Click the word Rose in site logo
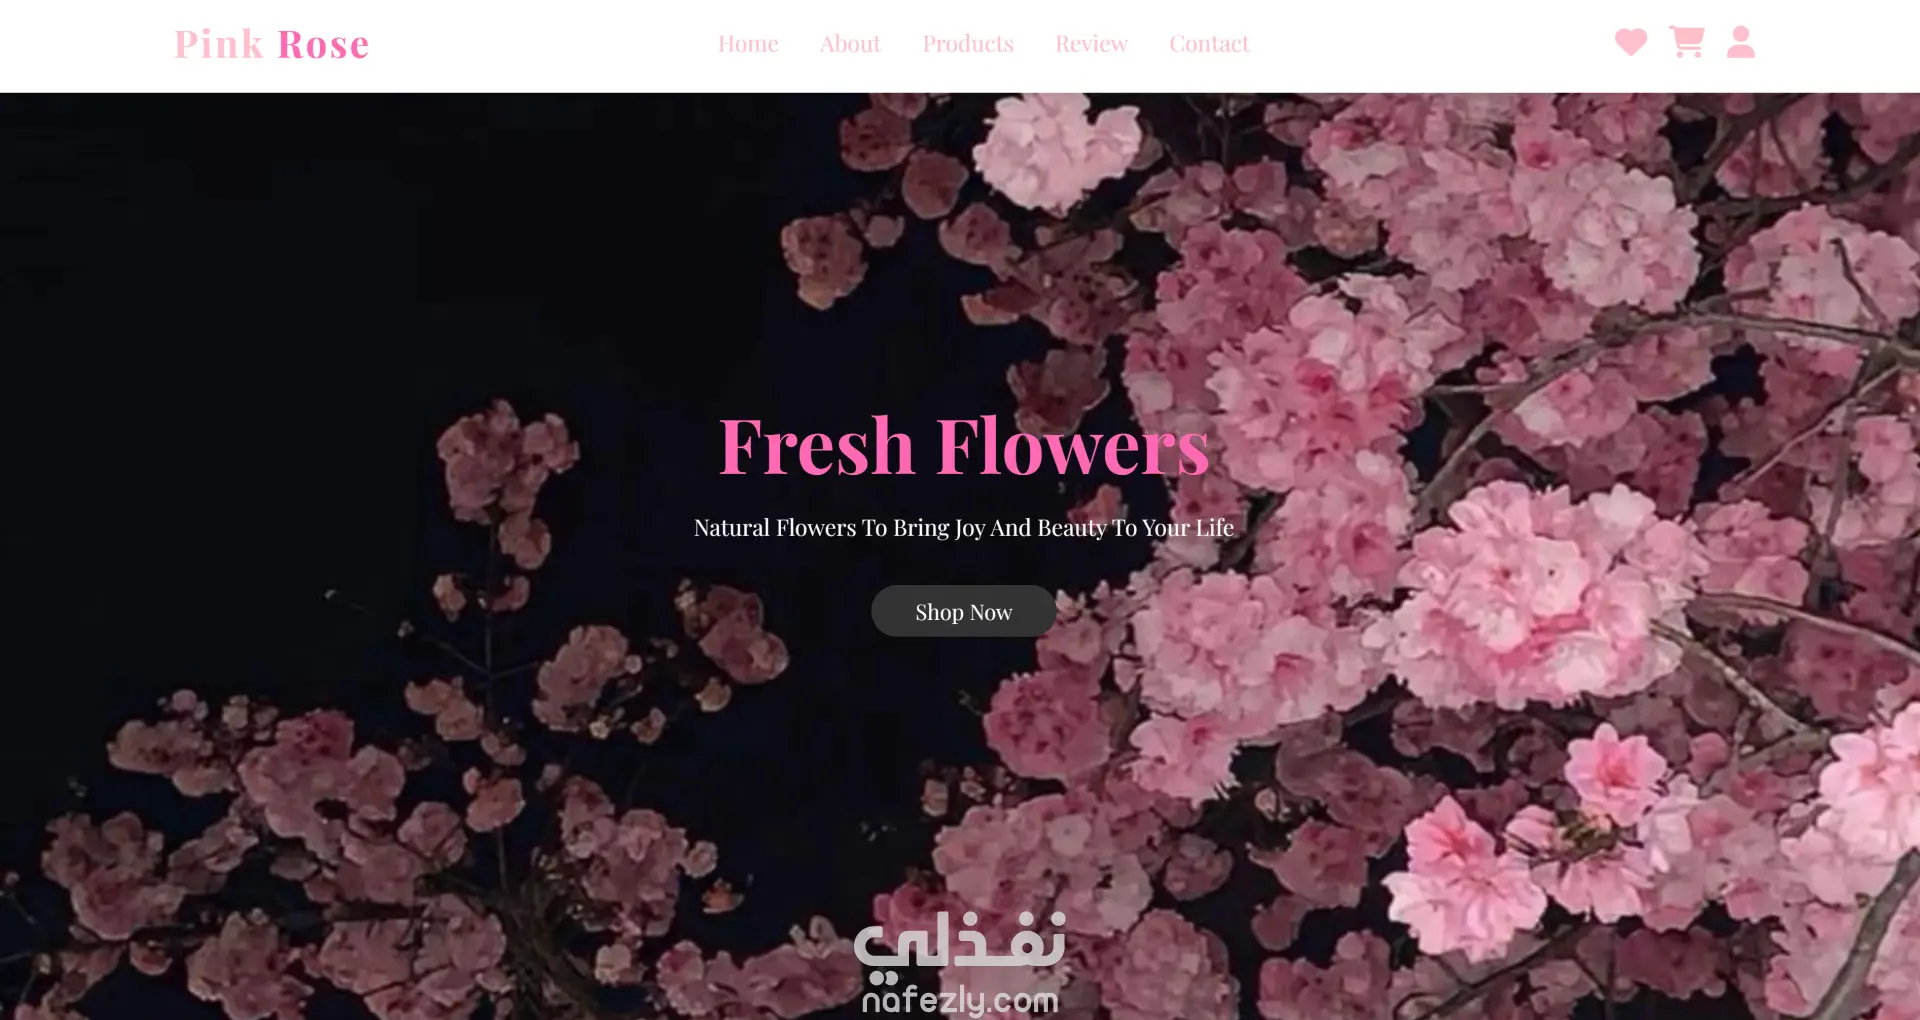 [323, 44]
